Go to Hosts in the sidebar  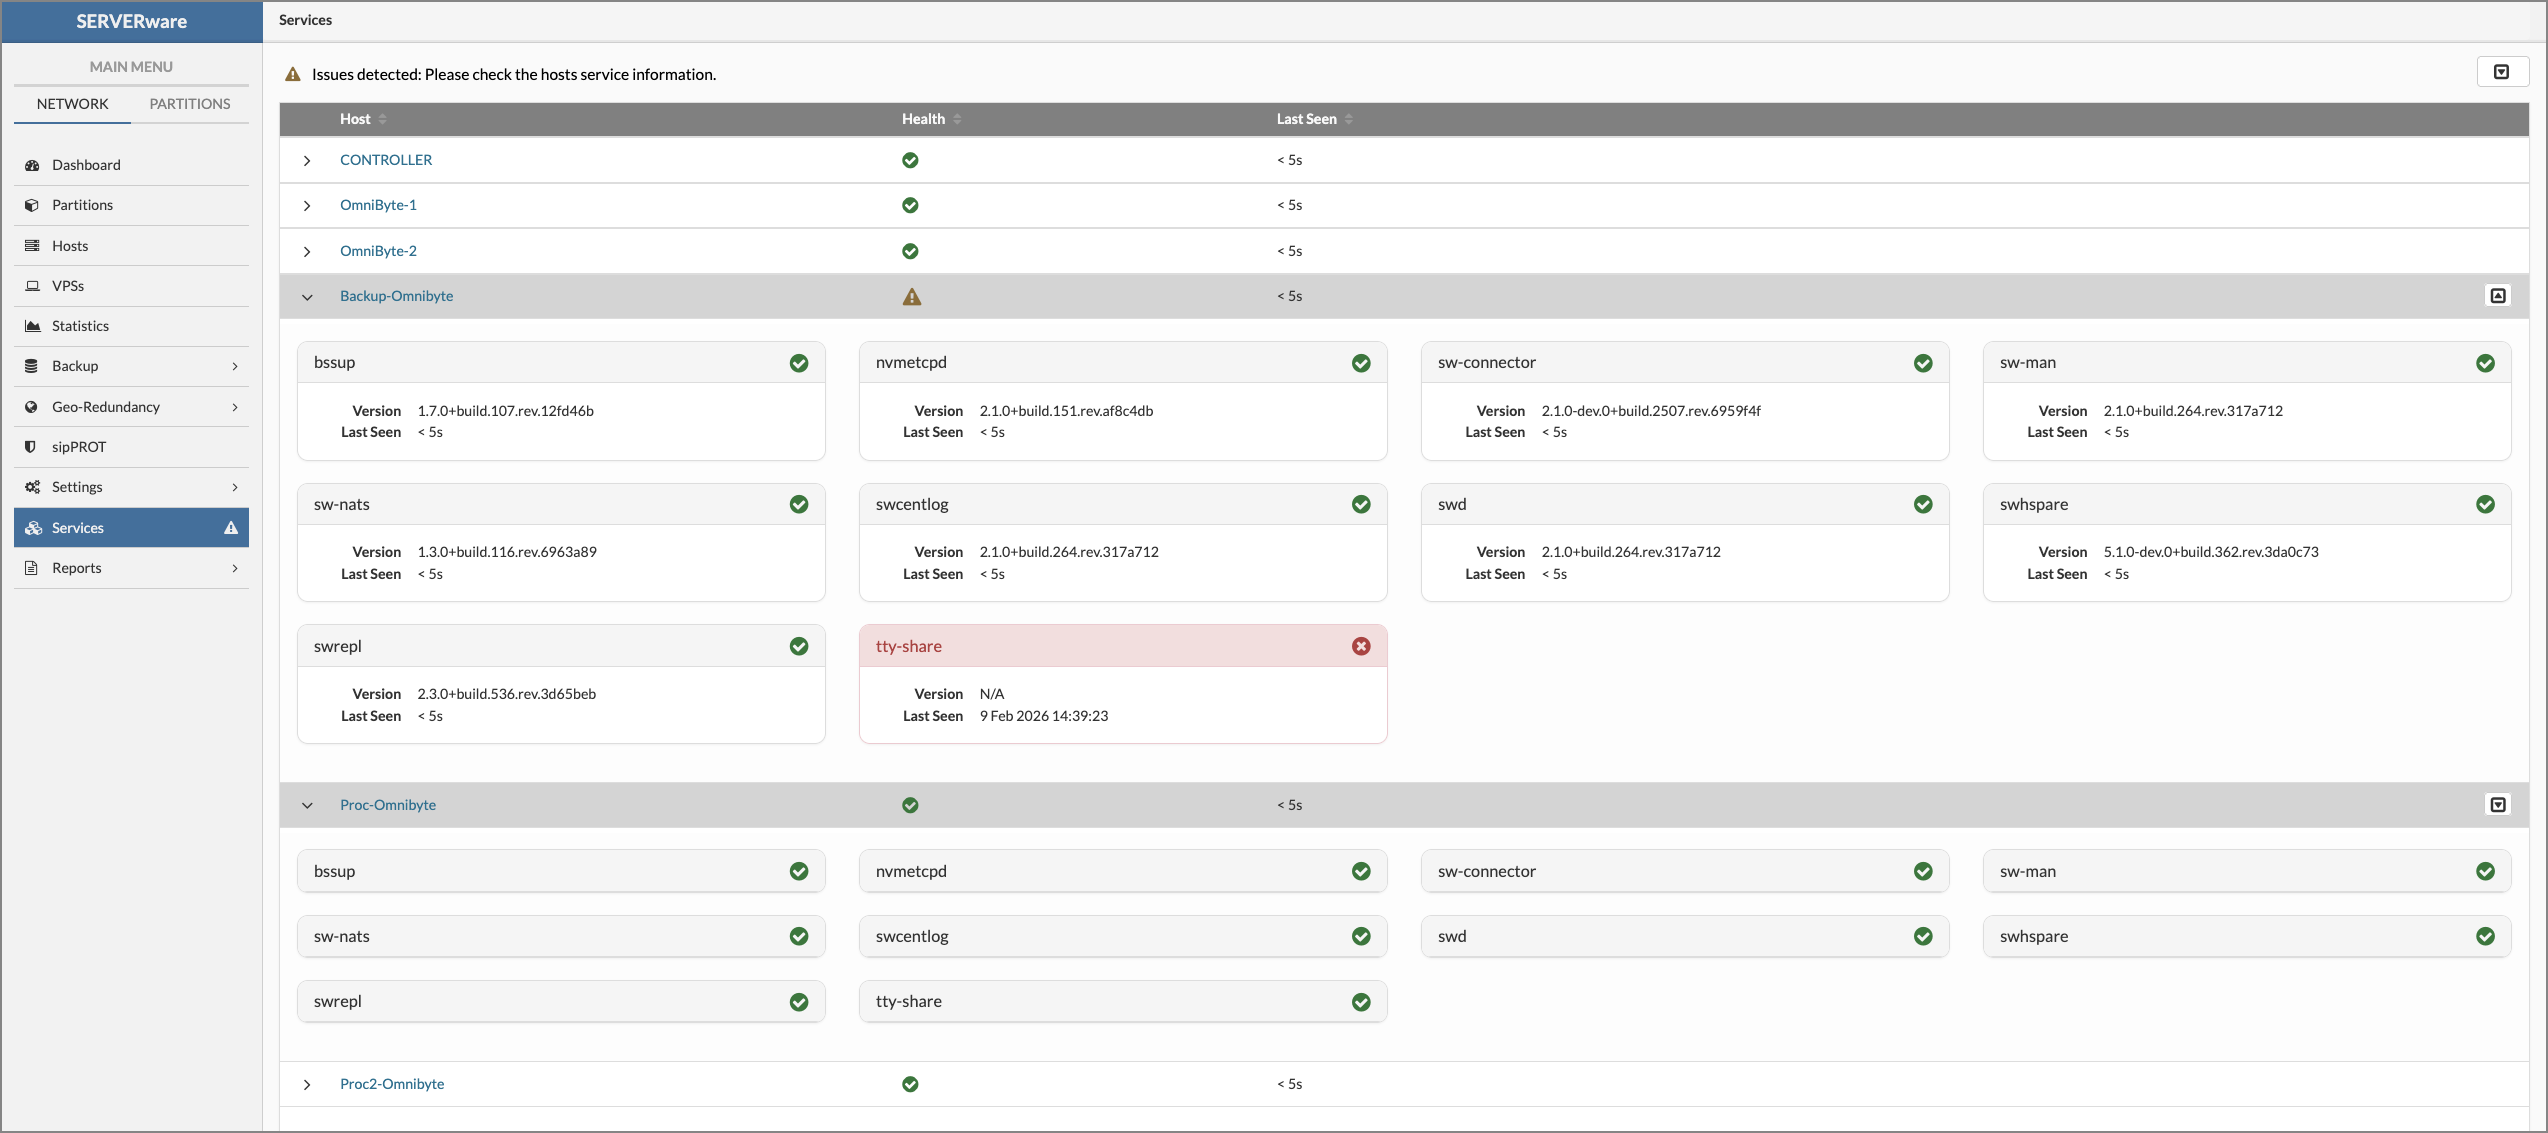pyautogui.click(x=131, y=246)
